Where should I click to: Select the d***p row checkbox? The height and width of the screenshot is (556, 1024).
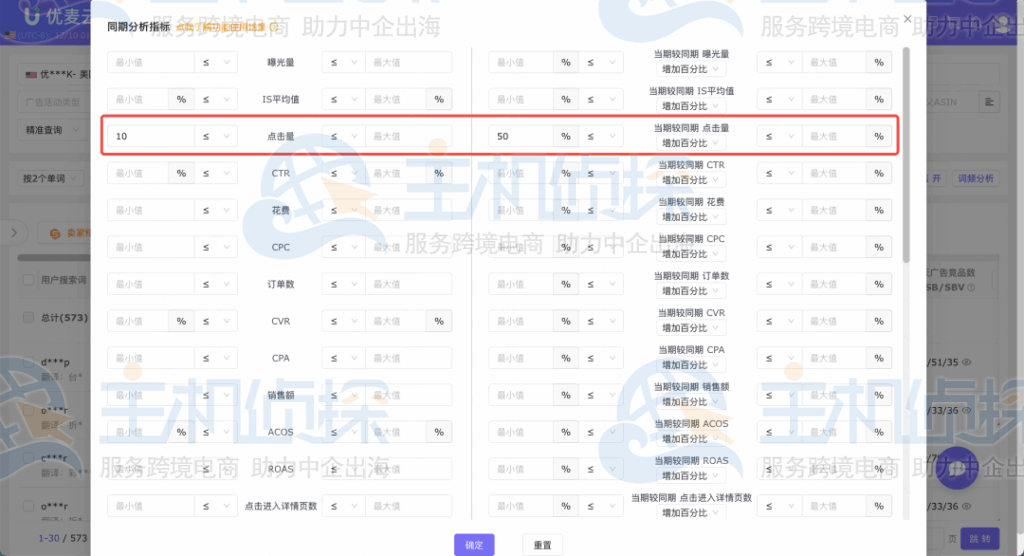point(28,361)
